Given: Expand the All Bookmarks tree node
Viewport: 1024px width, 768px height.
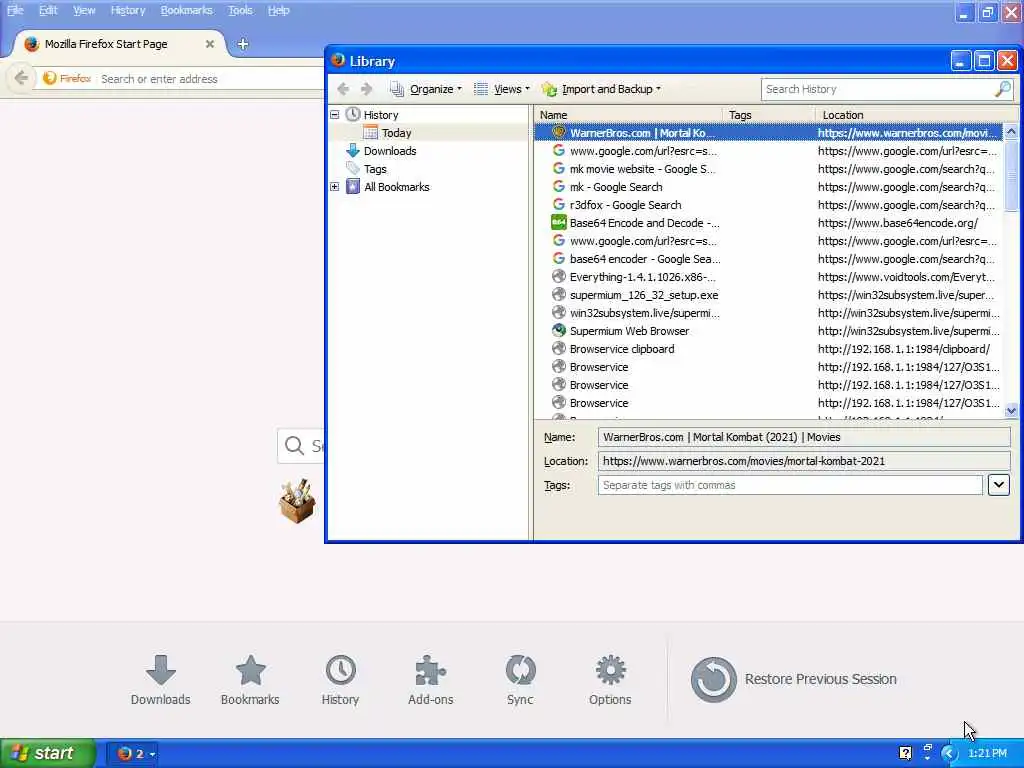Looking at the screenshot, I should point(334,187).
